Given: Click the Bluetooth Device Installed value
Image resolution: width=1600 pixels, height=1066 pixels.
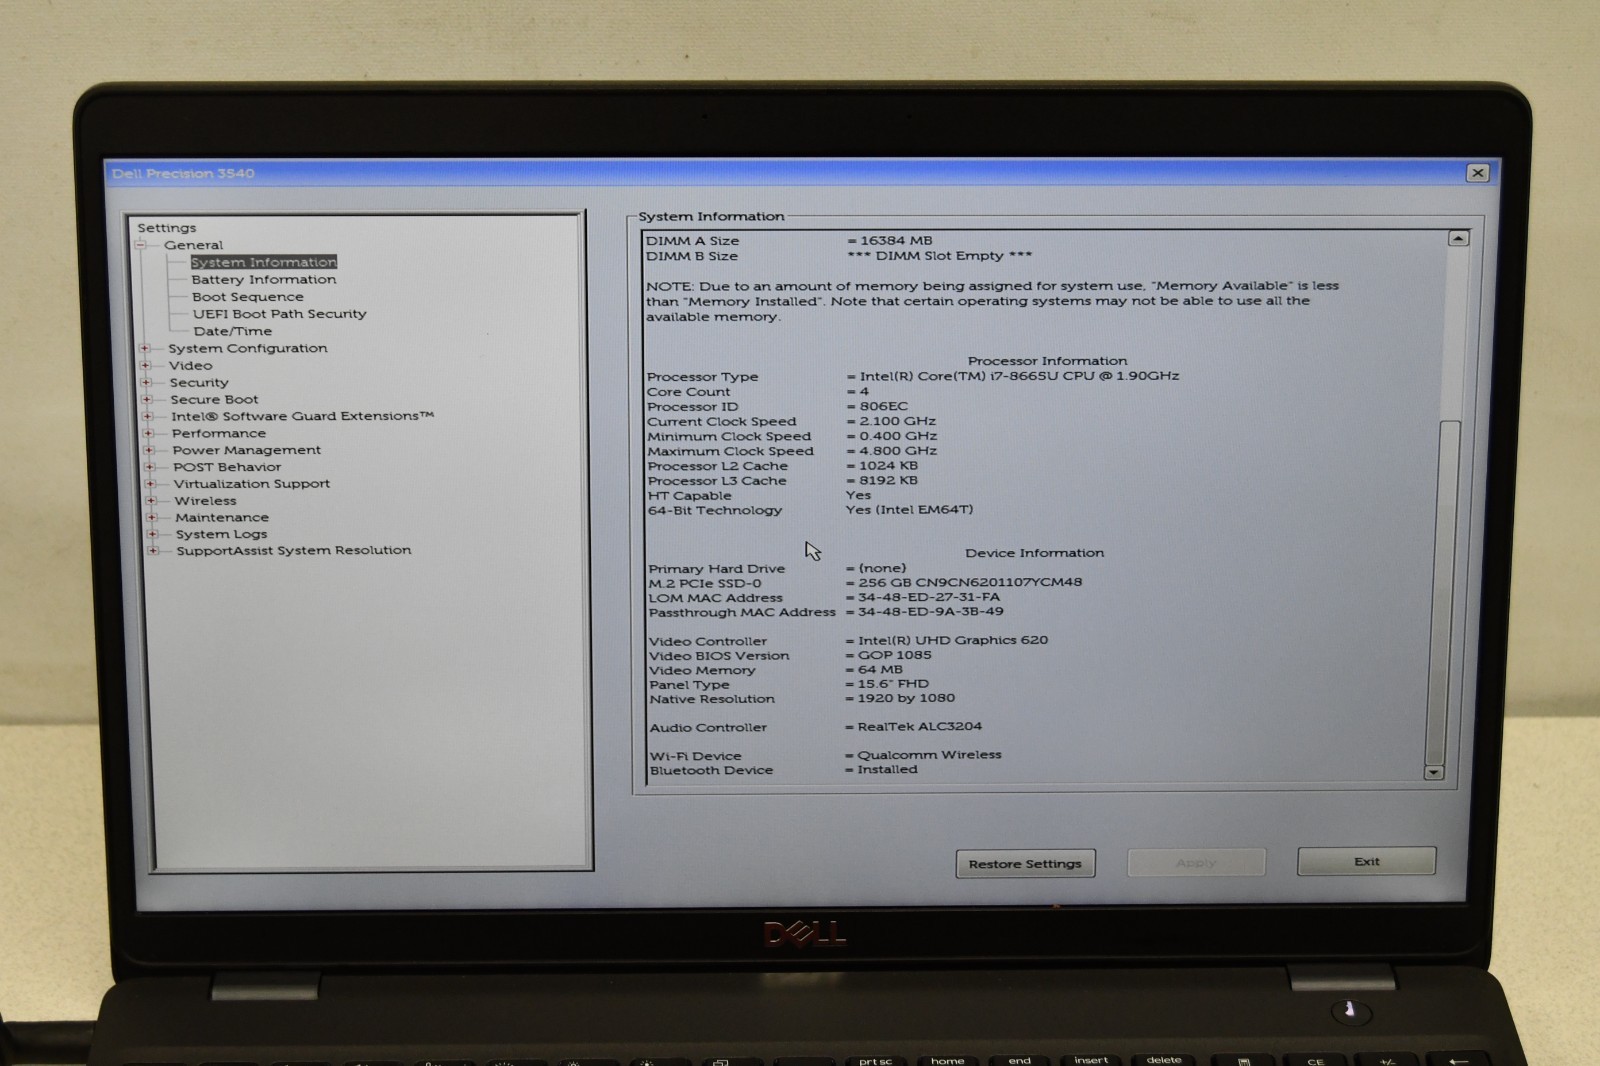Looking at the screenshot, I should (x=887, y=769).
